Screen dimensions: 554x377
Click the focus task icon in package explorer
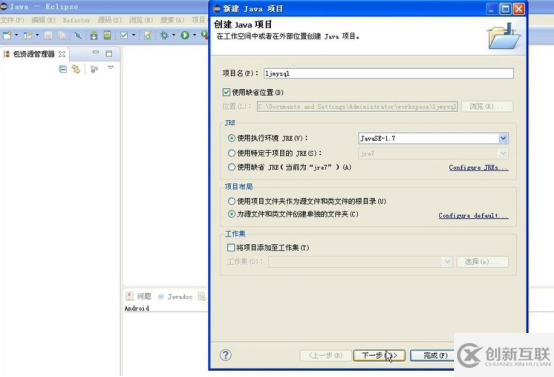pos(94,69)
